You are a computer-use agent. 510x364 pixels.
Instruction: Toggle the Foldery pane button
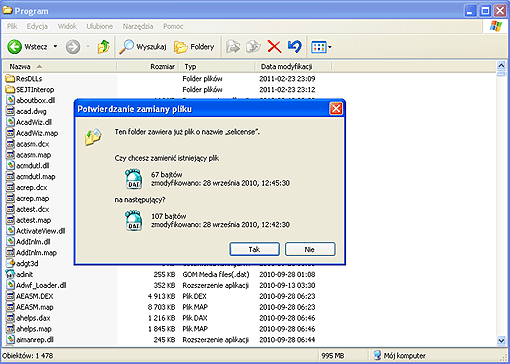(x=194, y=47)
